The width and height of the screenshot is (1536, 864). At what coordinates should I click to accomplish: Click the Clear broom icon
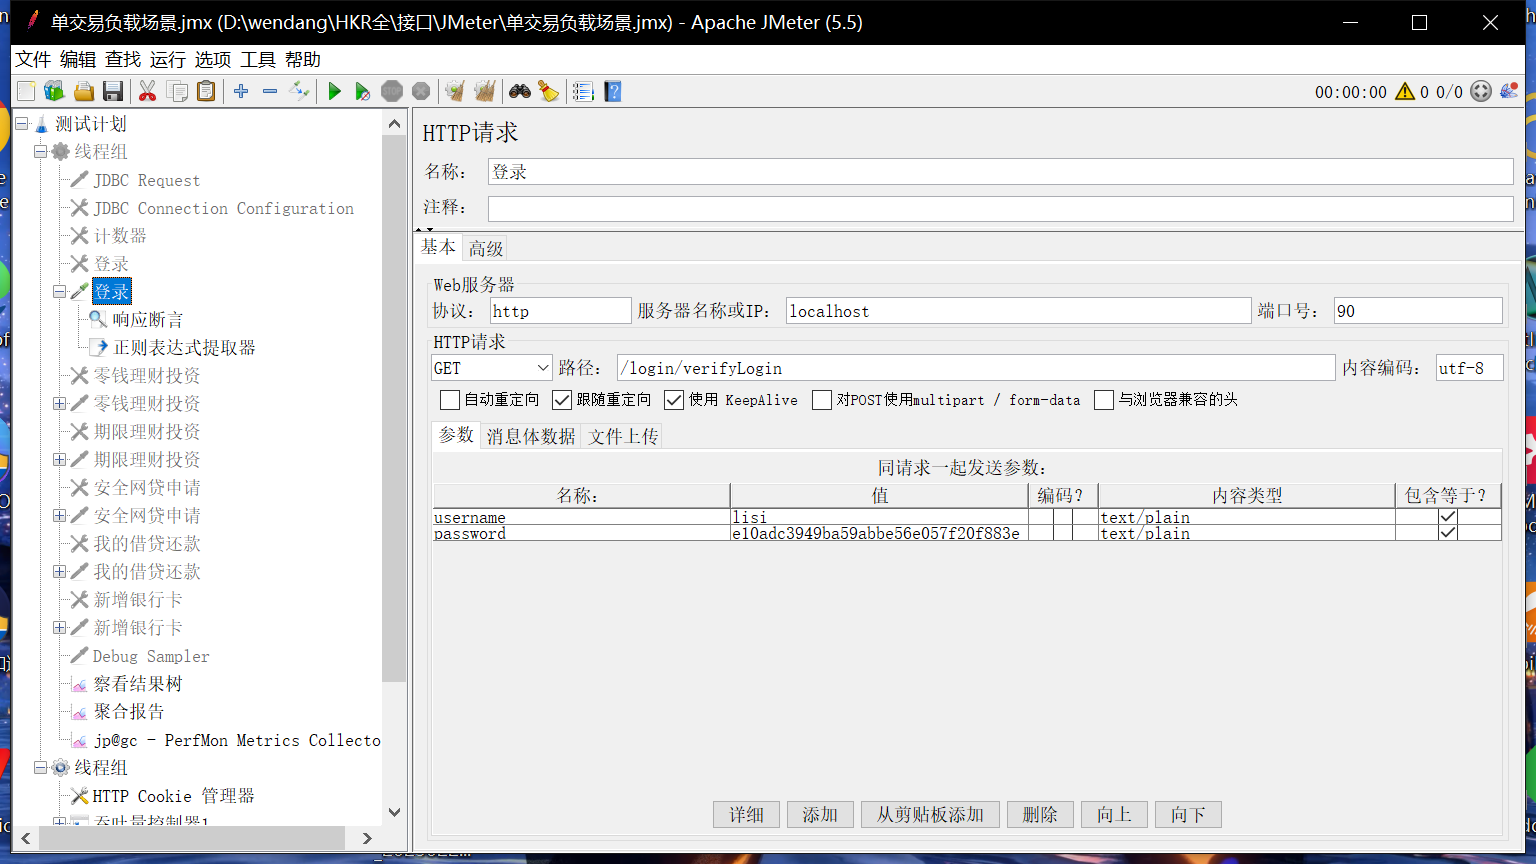[455, 92]
